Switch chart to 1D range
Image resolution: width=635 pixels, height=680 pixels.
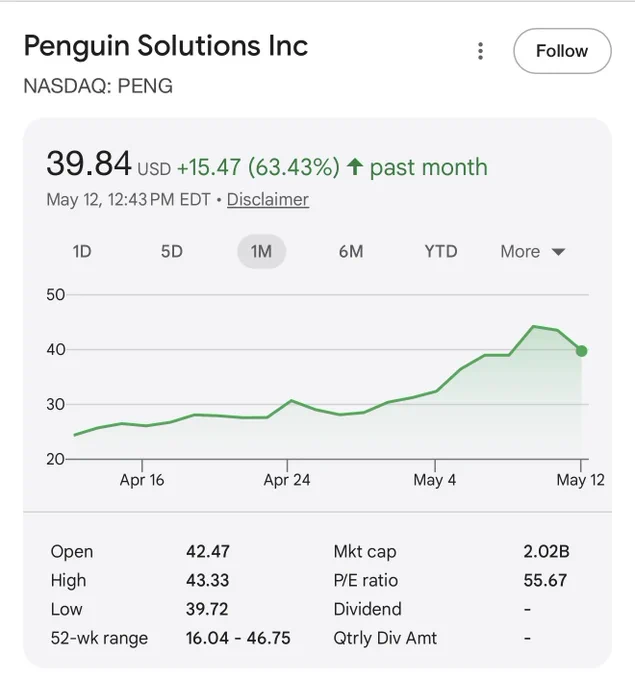pyautogui.click(x=82, y=252)
